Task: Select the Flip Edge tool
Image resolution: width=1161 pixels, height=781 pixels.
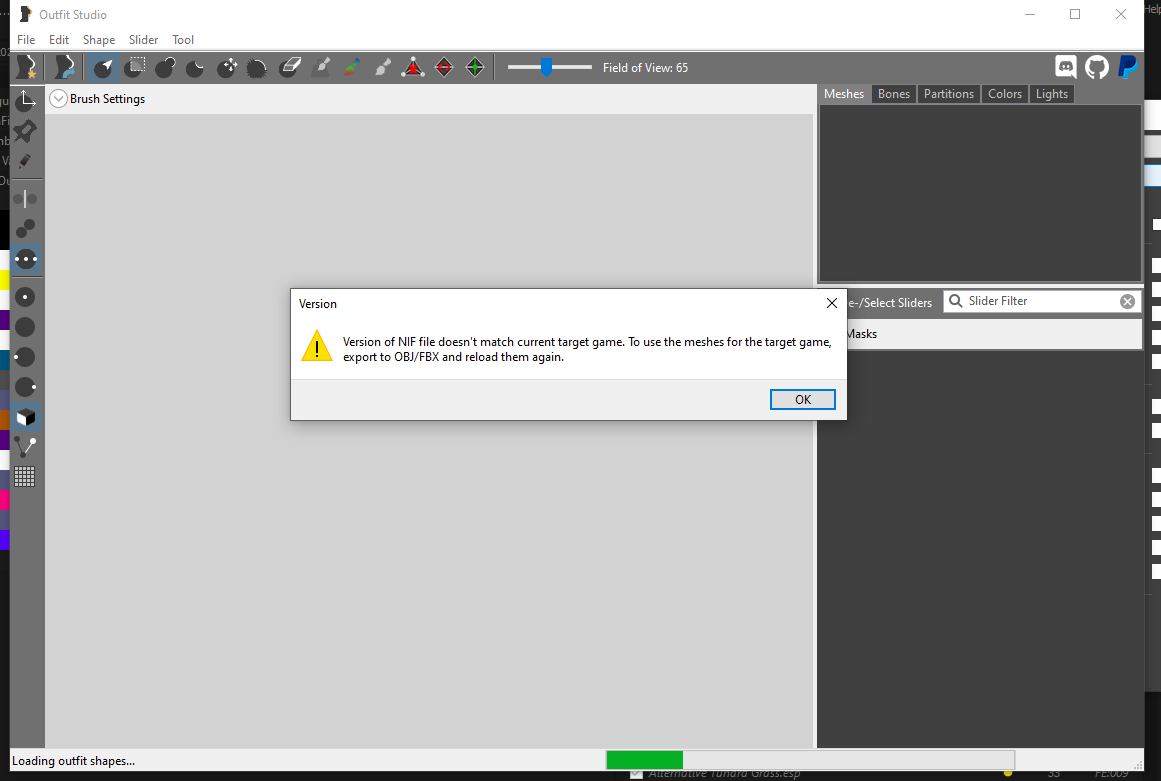Action: click(x=444, y=67)
